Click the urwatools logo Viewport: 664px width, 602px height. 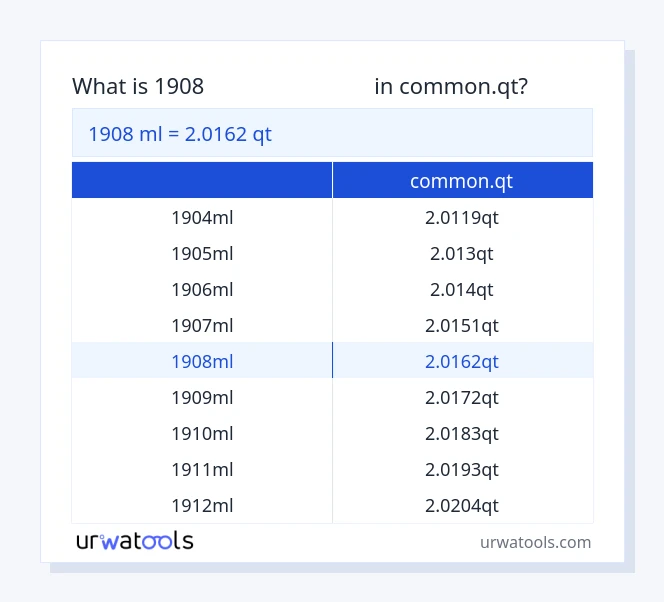pos(135,541)
